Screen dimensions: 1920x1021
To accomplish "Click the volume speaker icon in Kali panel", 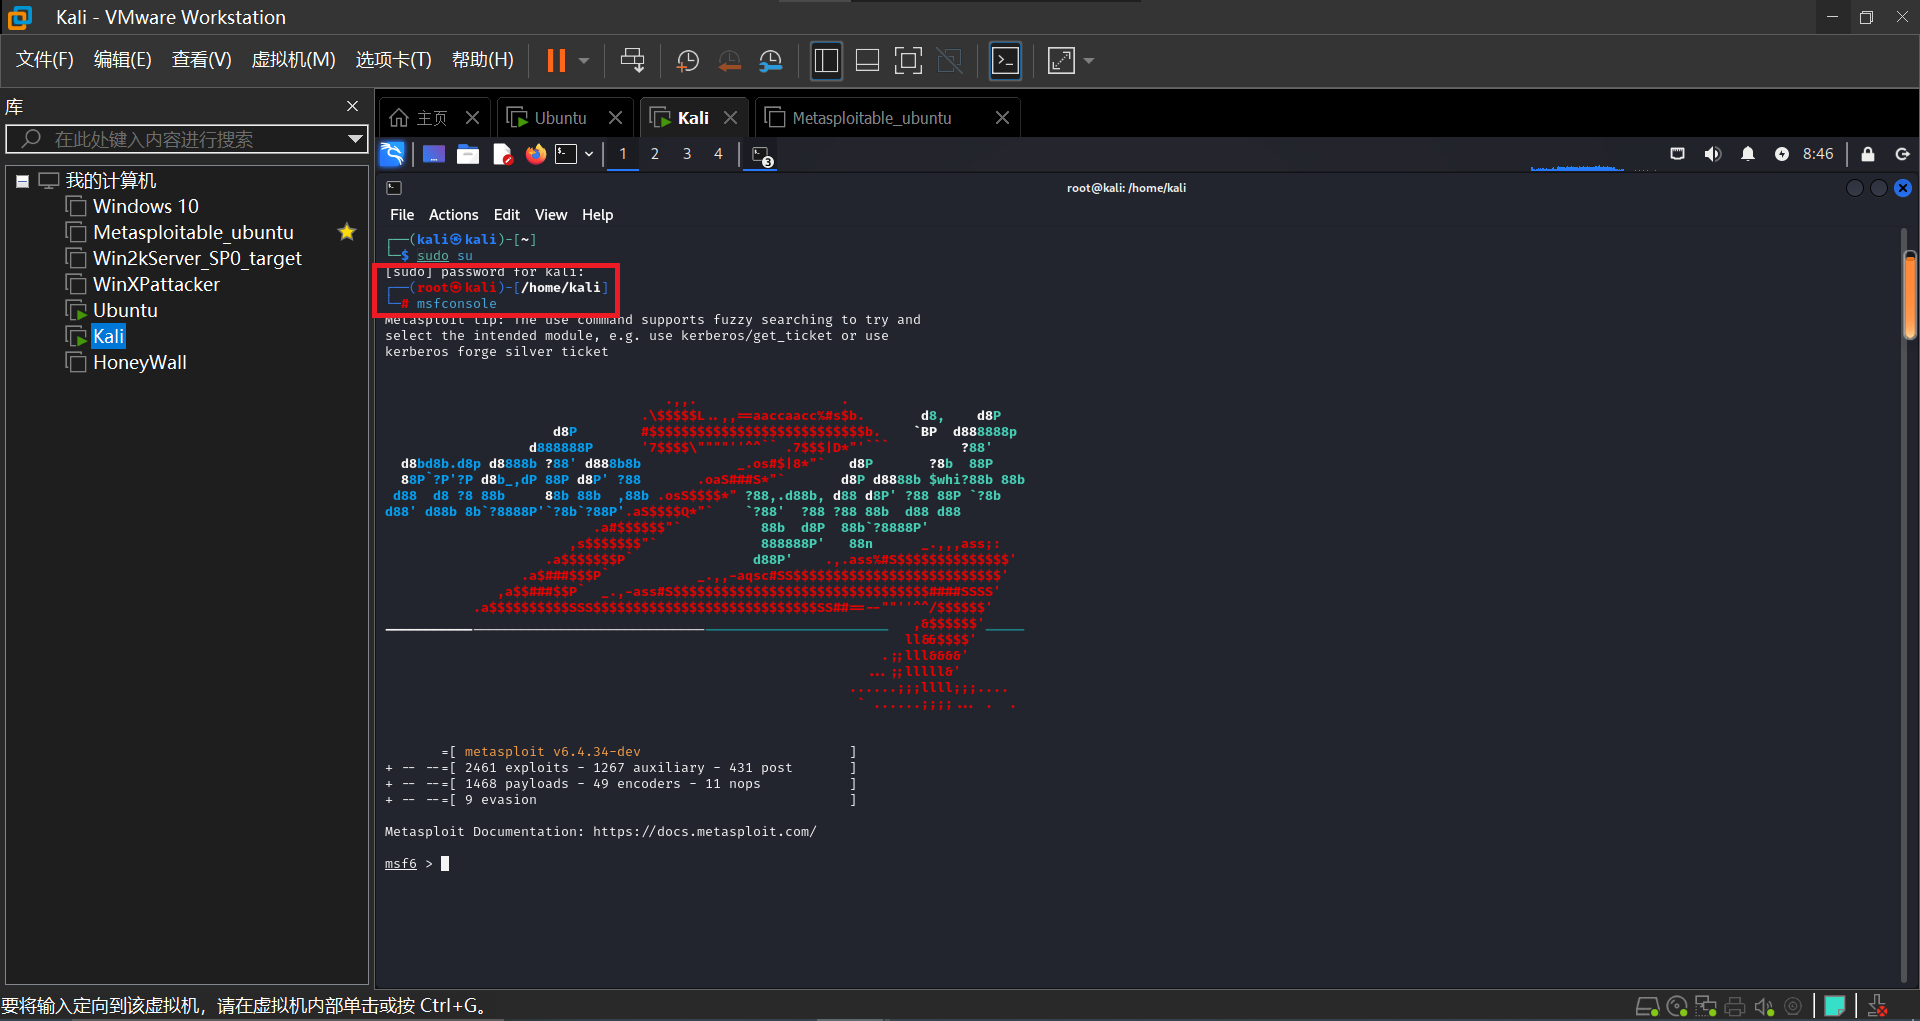I will tap(1713, 154).
